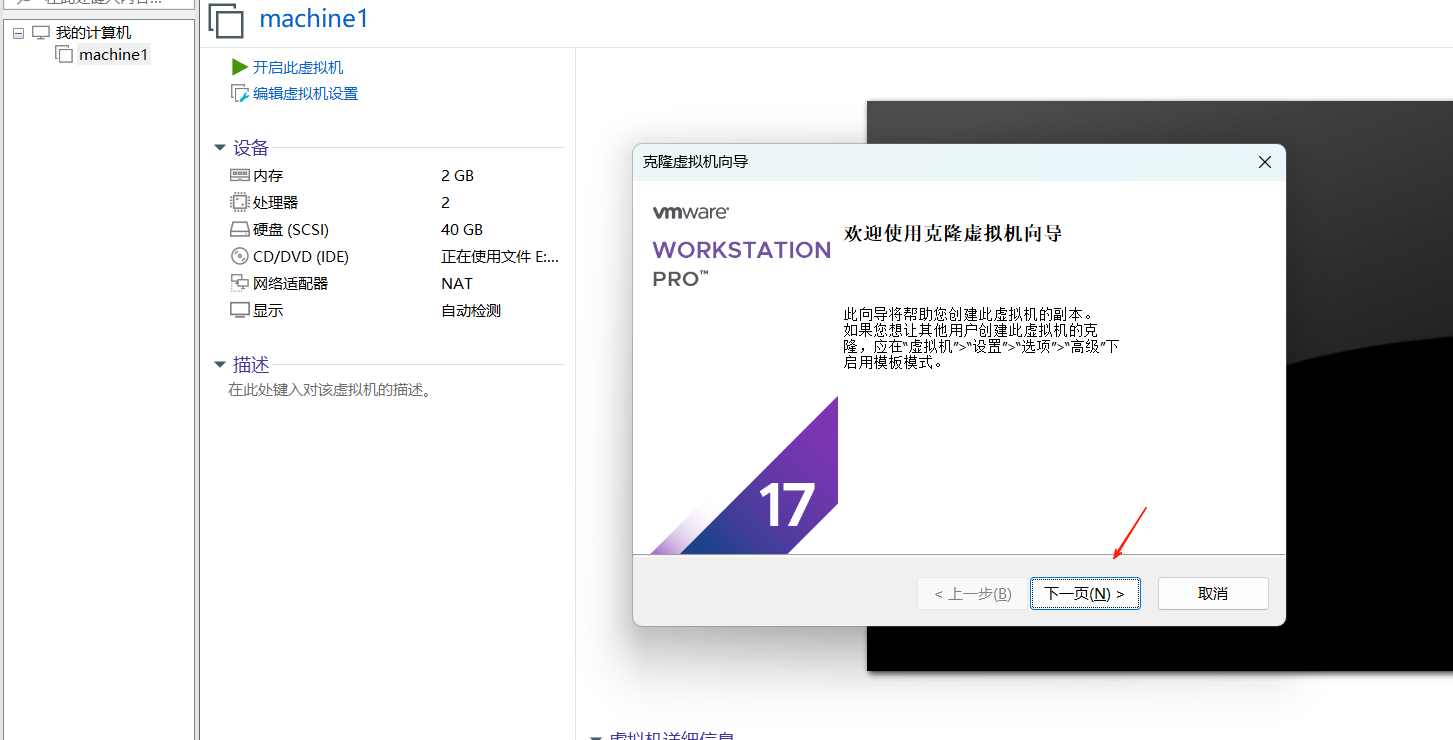Open the 开启此虚拟机 link

click(x=298, y=67)
